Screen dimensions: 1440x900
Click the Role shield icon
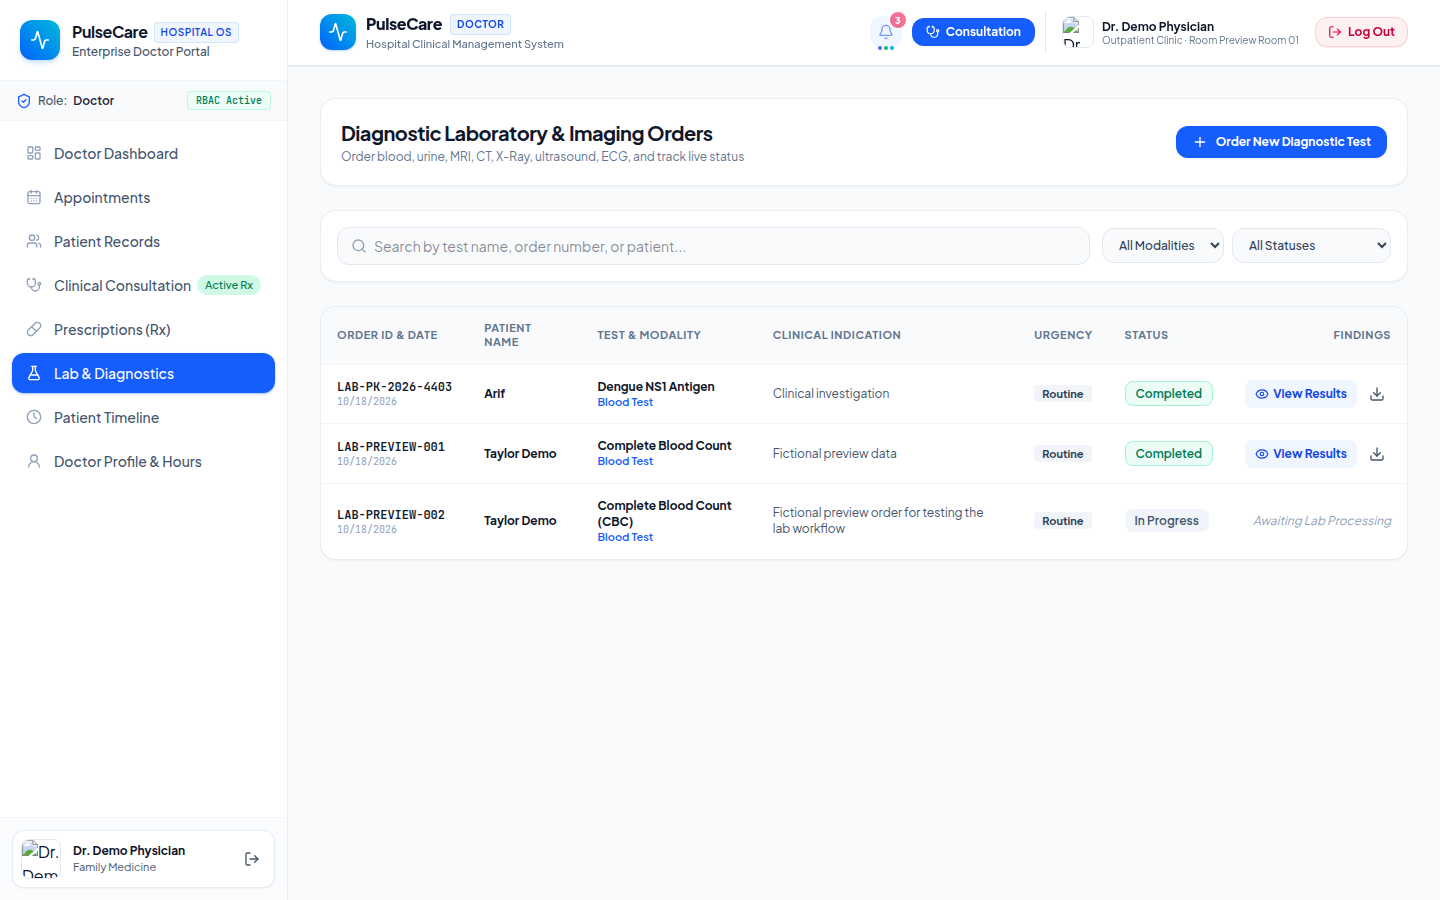(x=24, y=101)
